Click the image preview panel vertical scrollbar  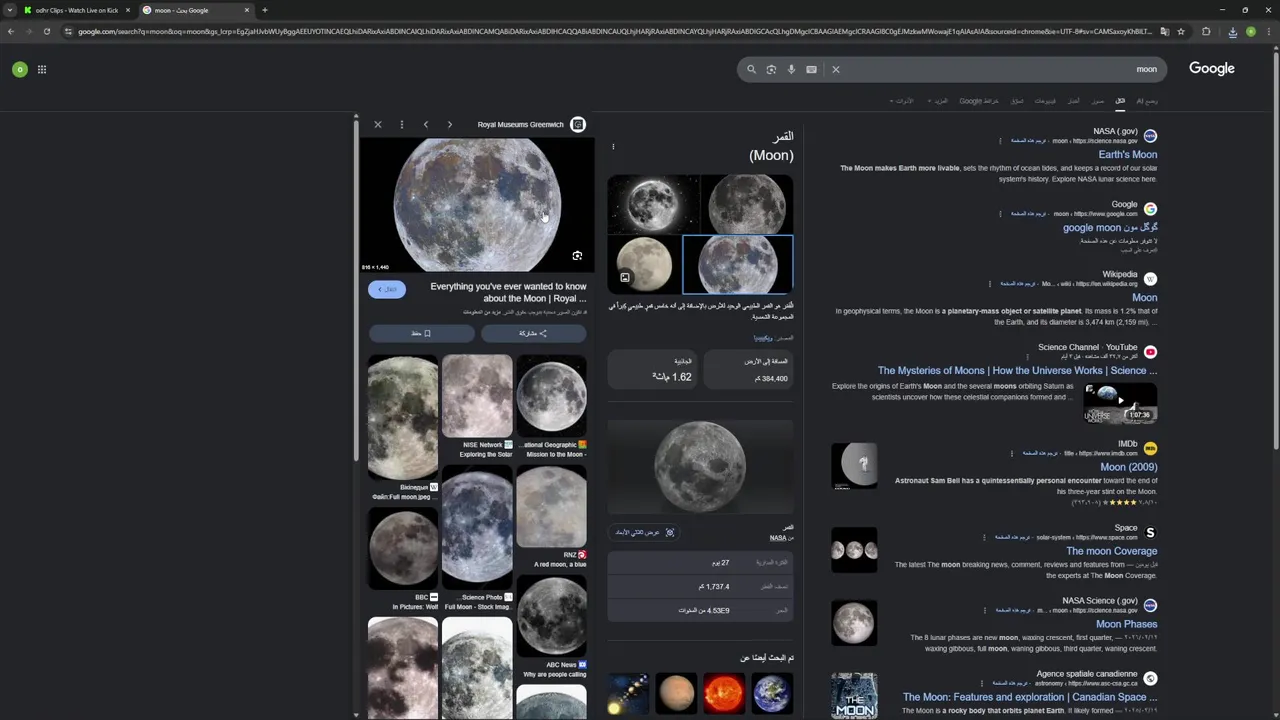click(356, 290)
